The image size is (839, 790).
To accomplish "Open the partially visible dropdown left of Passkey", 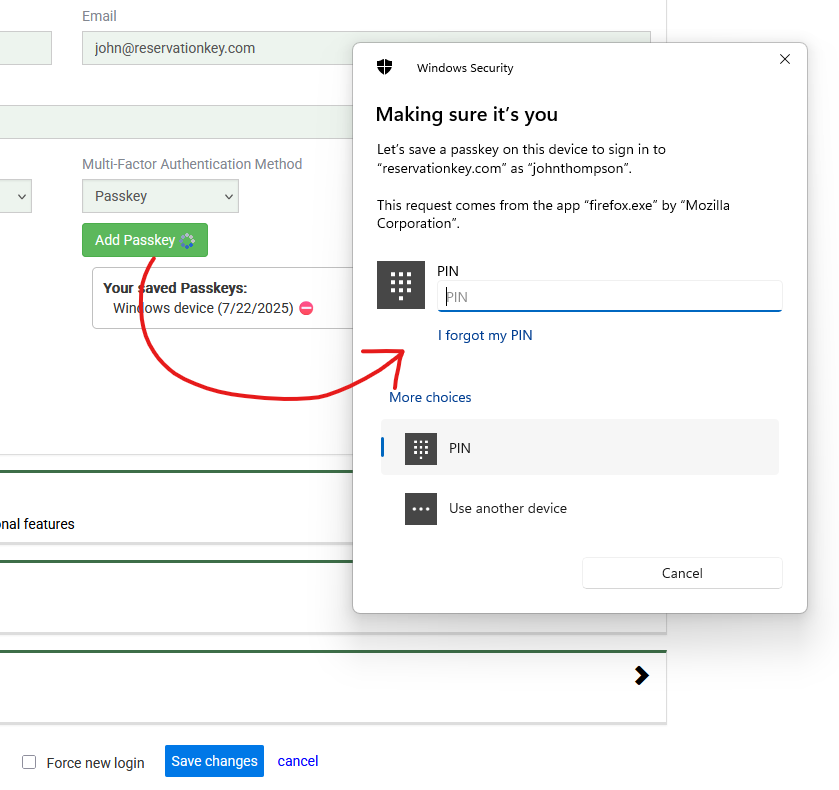I will click(16, 196).
